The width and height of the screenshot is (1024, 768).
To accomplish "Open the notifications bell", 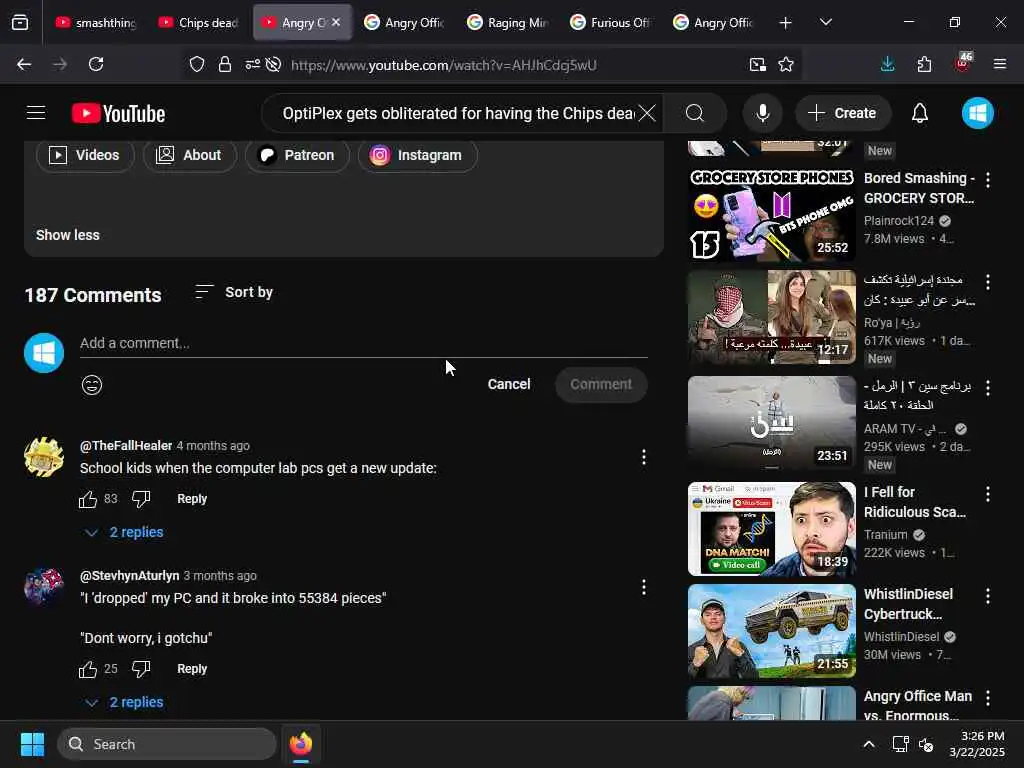I will point(920,114).
